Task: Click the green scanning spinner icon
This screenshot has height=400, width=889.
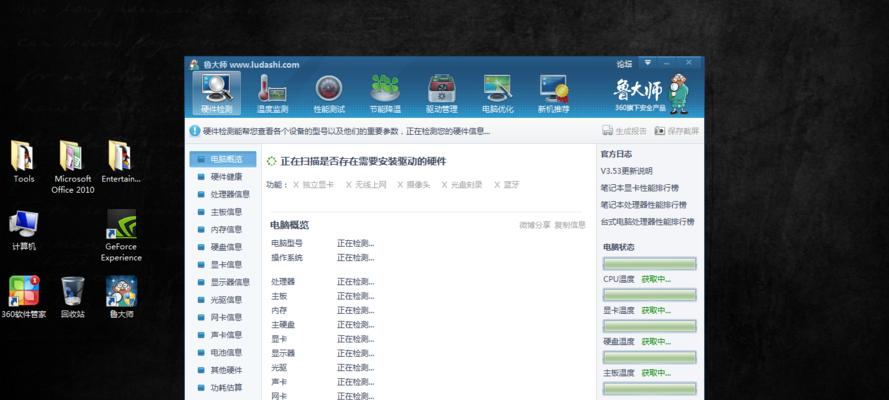Action: [x=272, y=161]
